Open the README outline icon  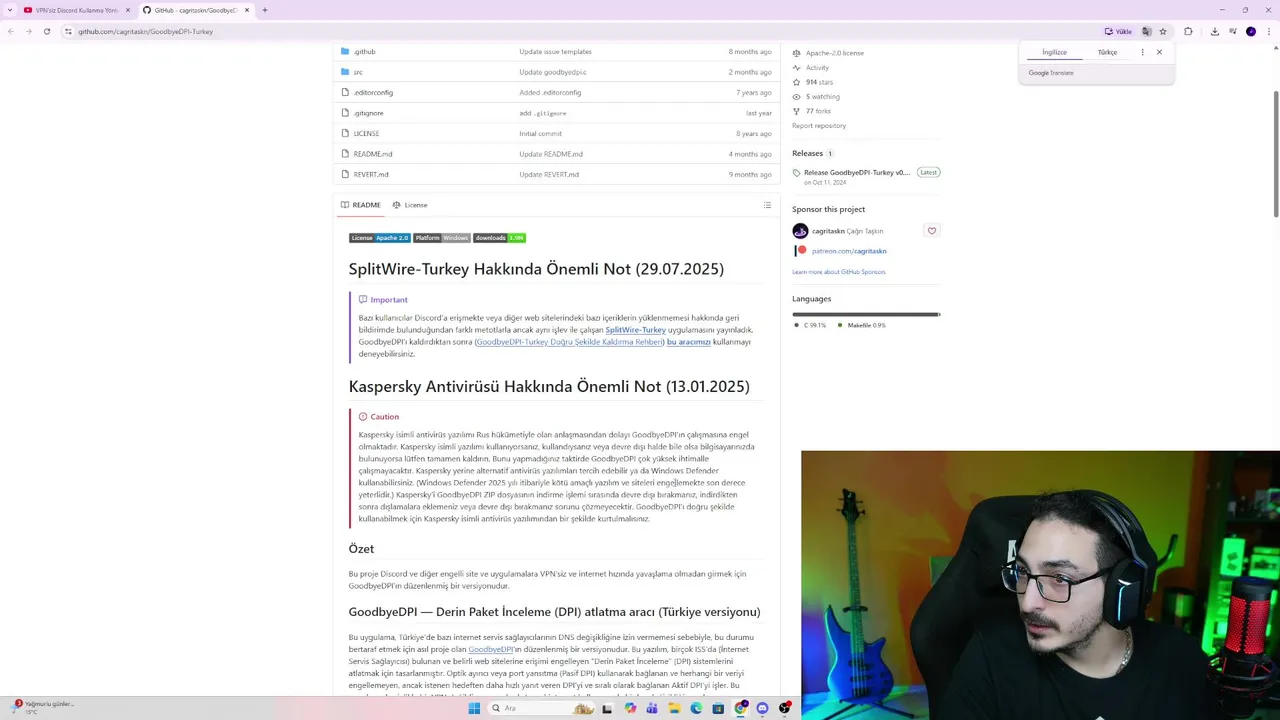[x=767, y=205]
